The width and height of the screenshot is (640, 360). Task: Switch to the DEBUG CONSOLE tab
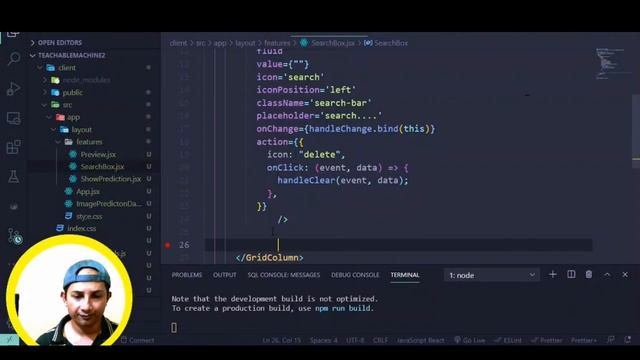point(355,275)
